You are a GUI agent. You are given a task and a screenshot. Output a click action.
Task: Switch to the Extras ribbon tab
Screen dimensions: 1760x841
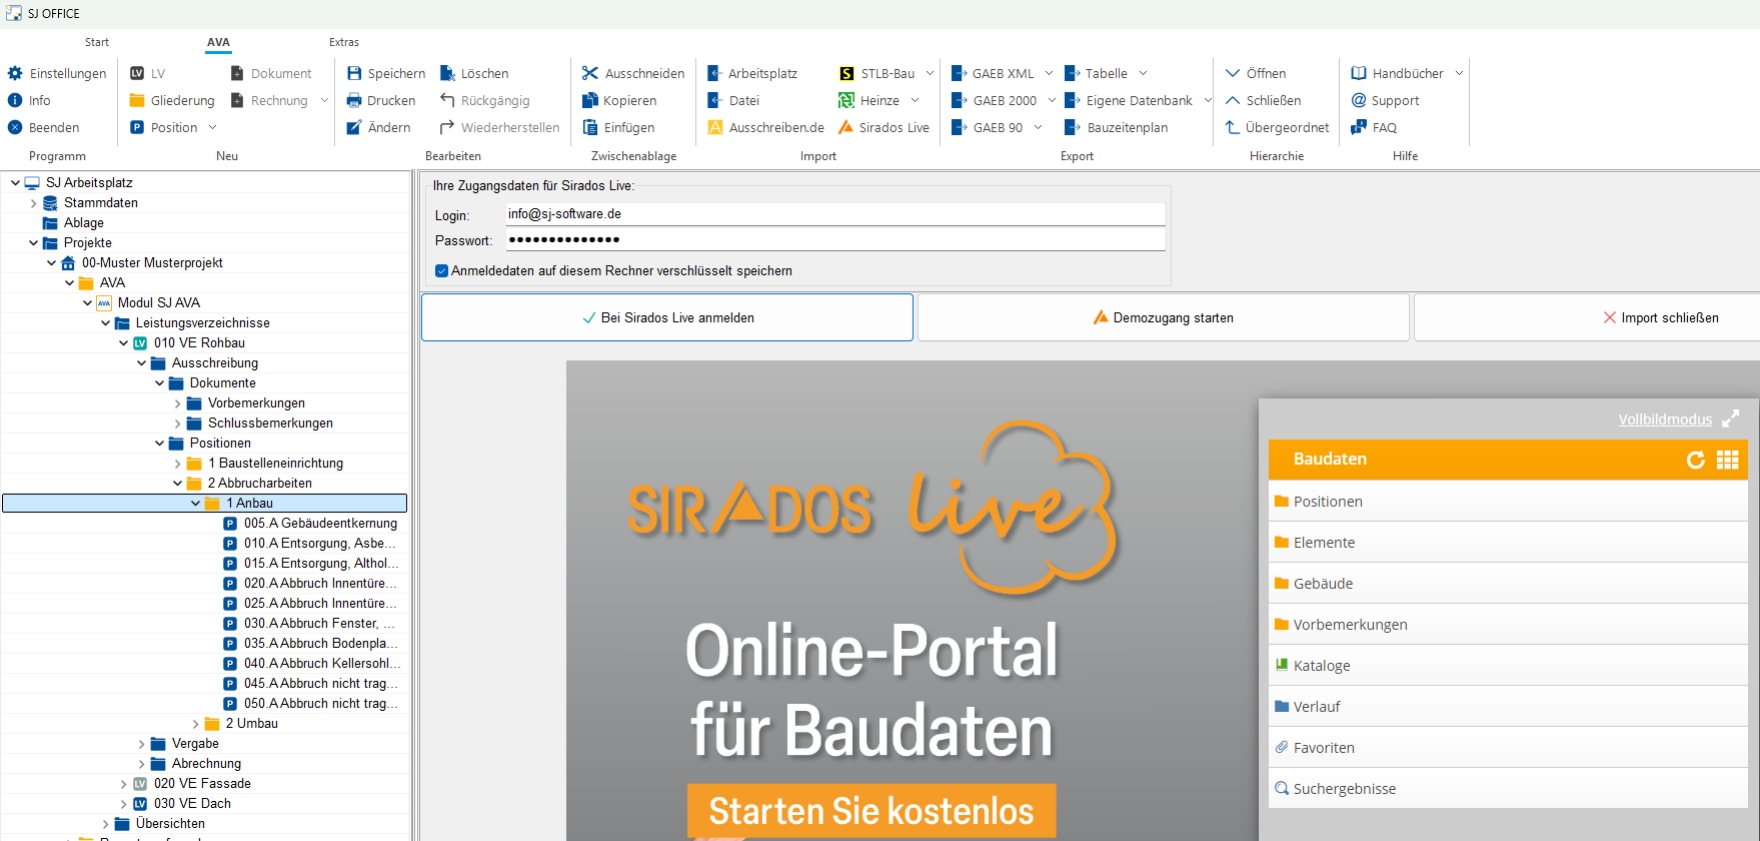point(344,42)
